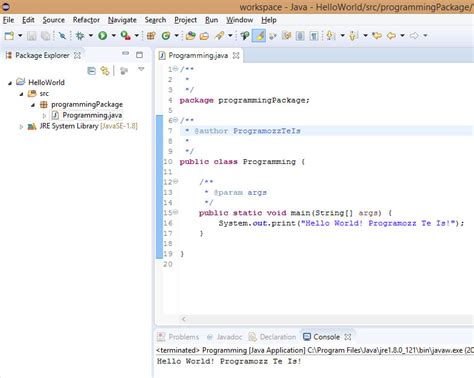
Task: Close the Console view tab
Action: pos(348,337)
